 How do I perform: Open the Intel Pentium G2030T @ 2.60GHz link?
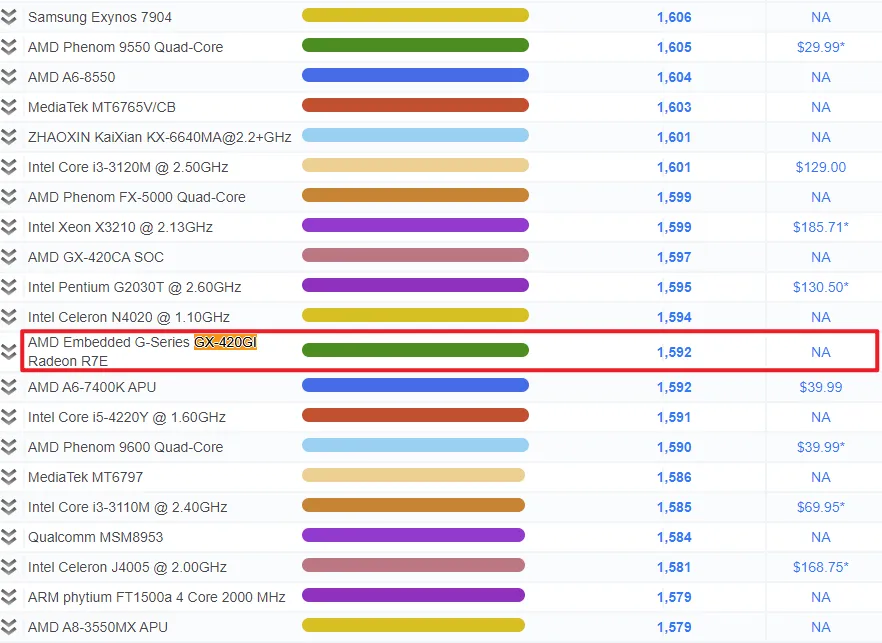coord(134,287)
